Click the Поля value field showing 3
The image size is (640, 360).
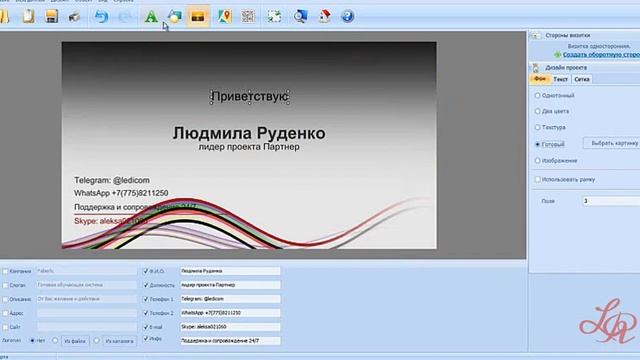click(611, 201)
